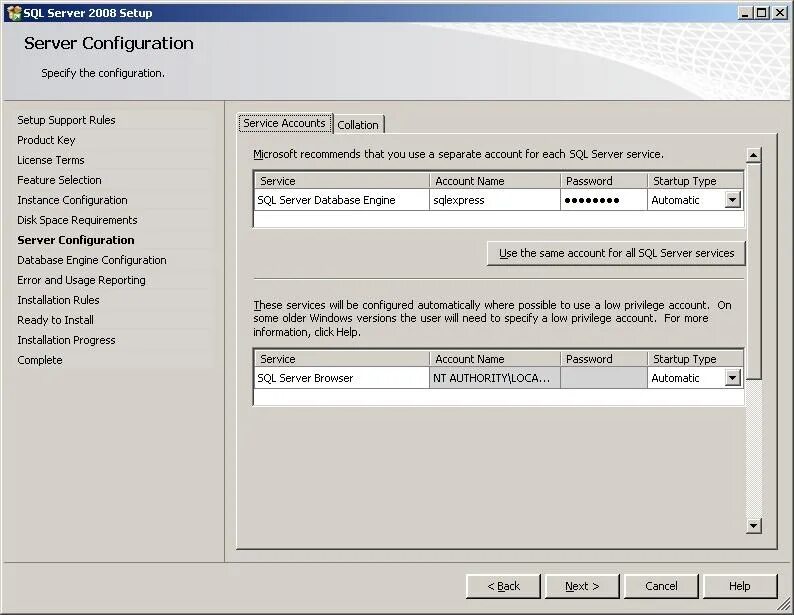Click the scroll down arrow in the panel
Image resolution: width=794 pixels, height=615 pixels.
(x=753, y=526)
